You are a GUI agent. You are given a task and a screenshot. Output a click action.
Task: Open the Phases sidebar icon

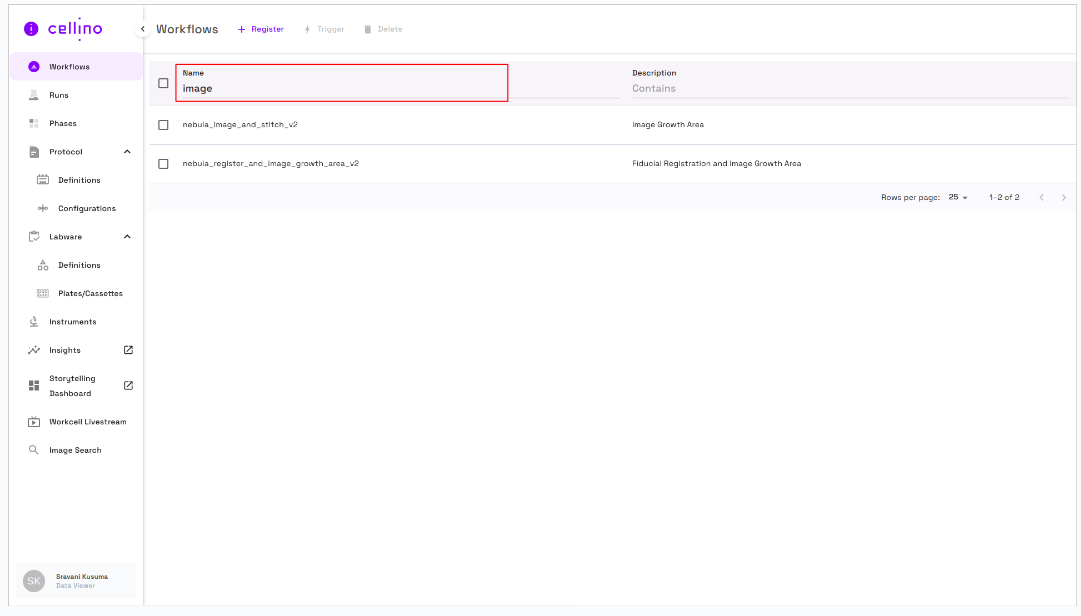pos(33,123)
